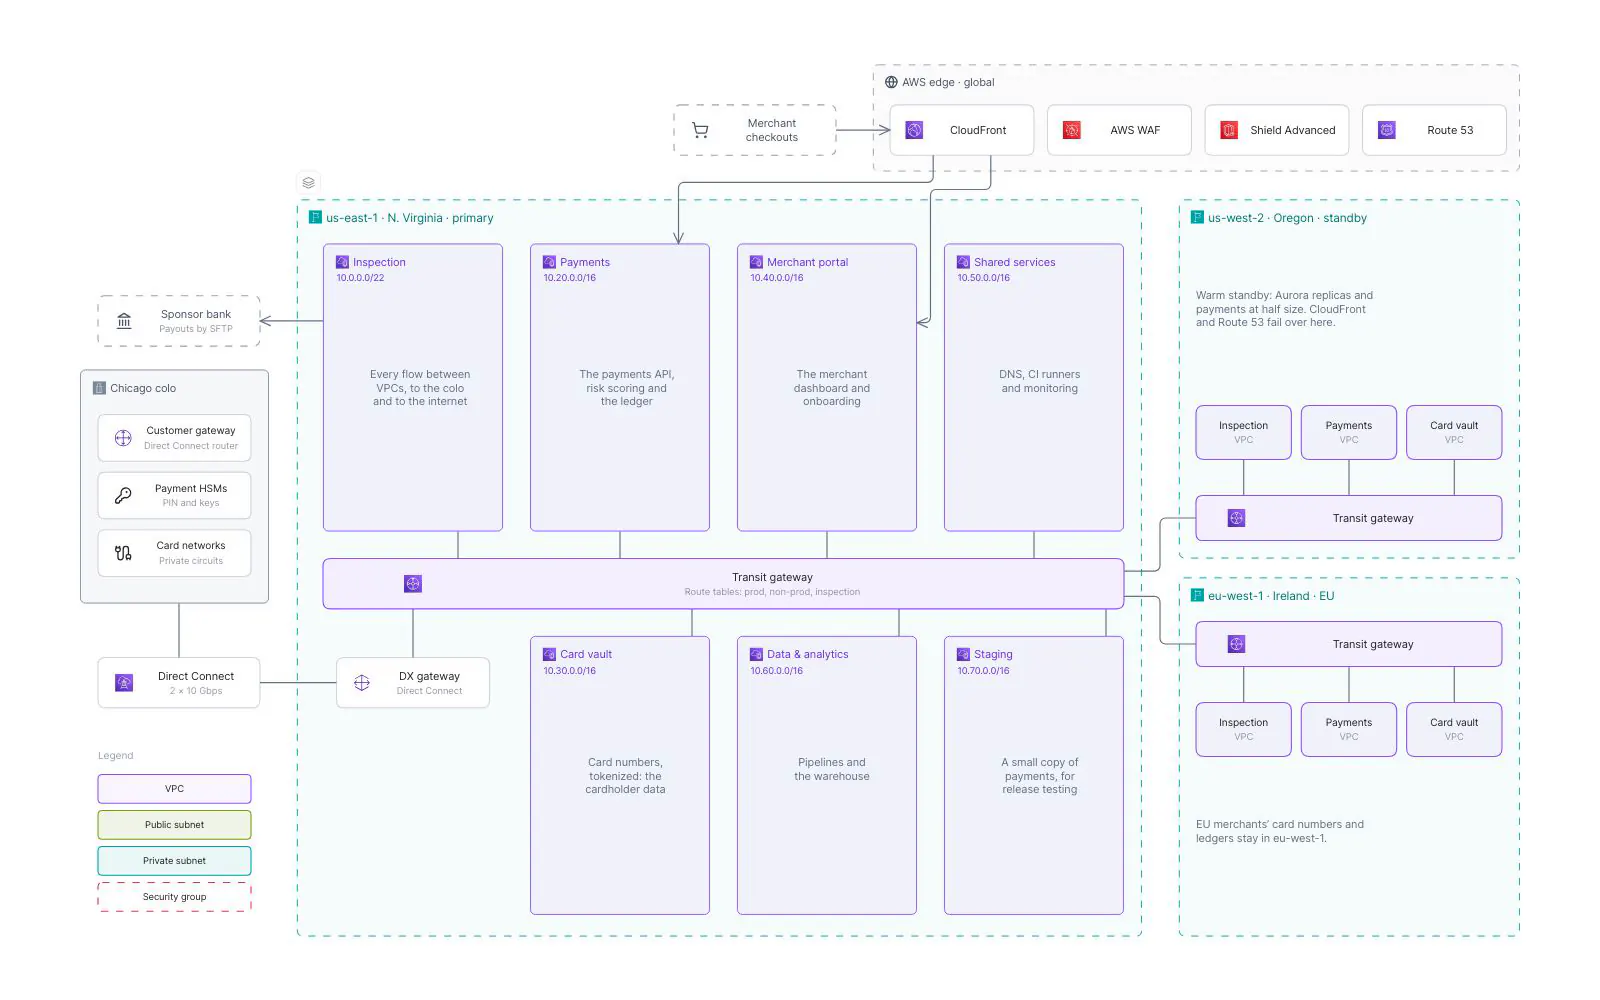Viewport: 1600px width, 1000px height.
Task: Click the AWS edge globe icon
Action: point(891,82)
